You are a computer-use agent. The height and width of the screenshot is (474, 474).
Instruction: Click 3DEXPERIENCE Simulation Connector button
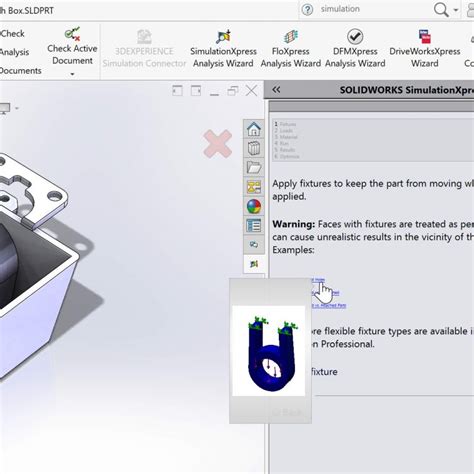click(144, 49)
